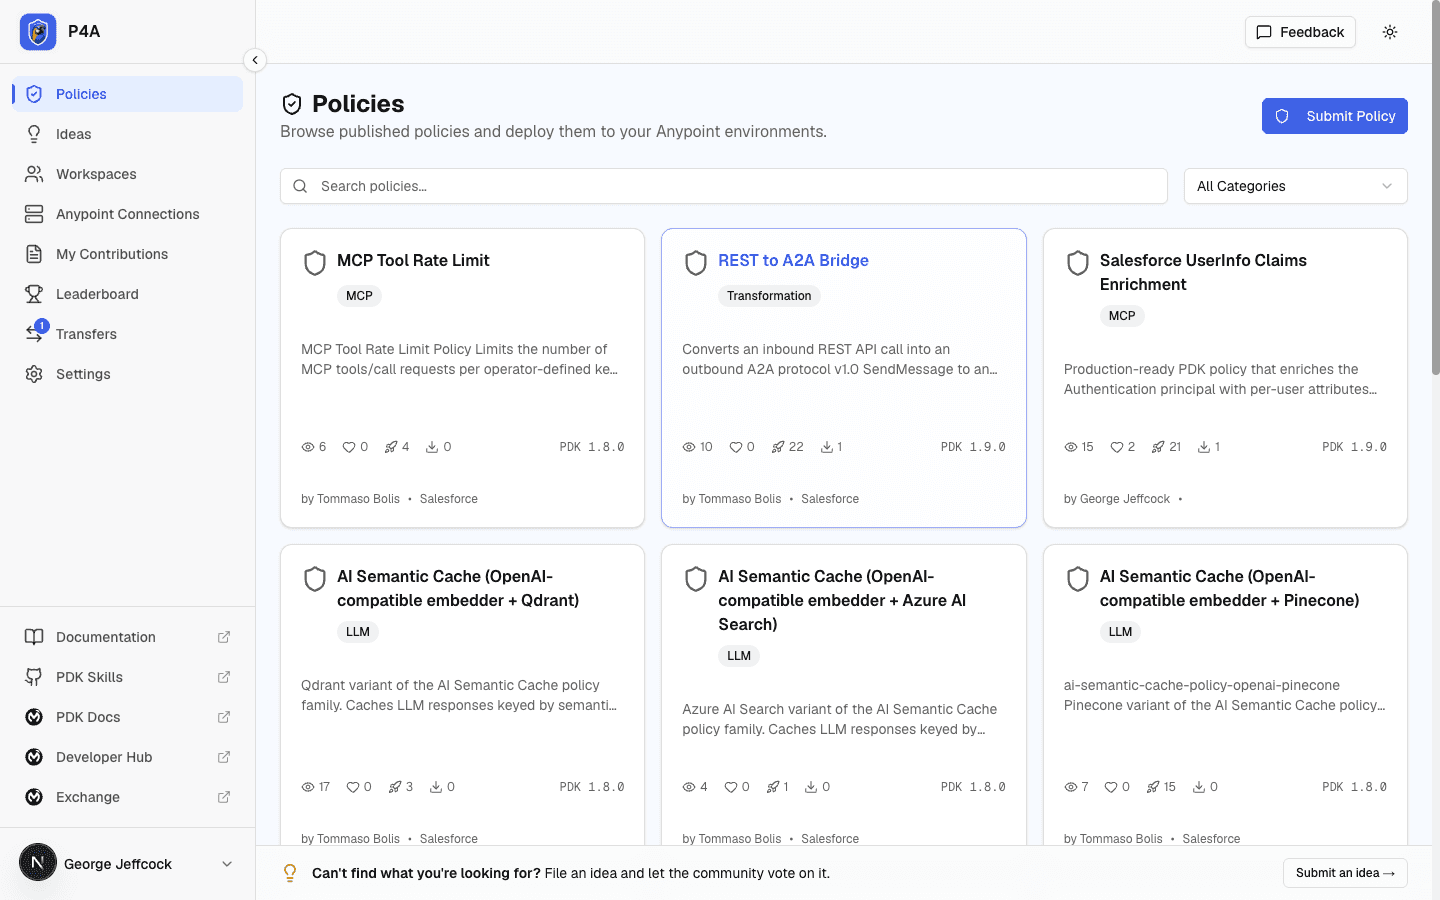Focus the Search policies field
The image size is (1440, 900).
tap(724, 186)
